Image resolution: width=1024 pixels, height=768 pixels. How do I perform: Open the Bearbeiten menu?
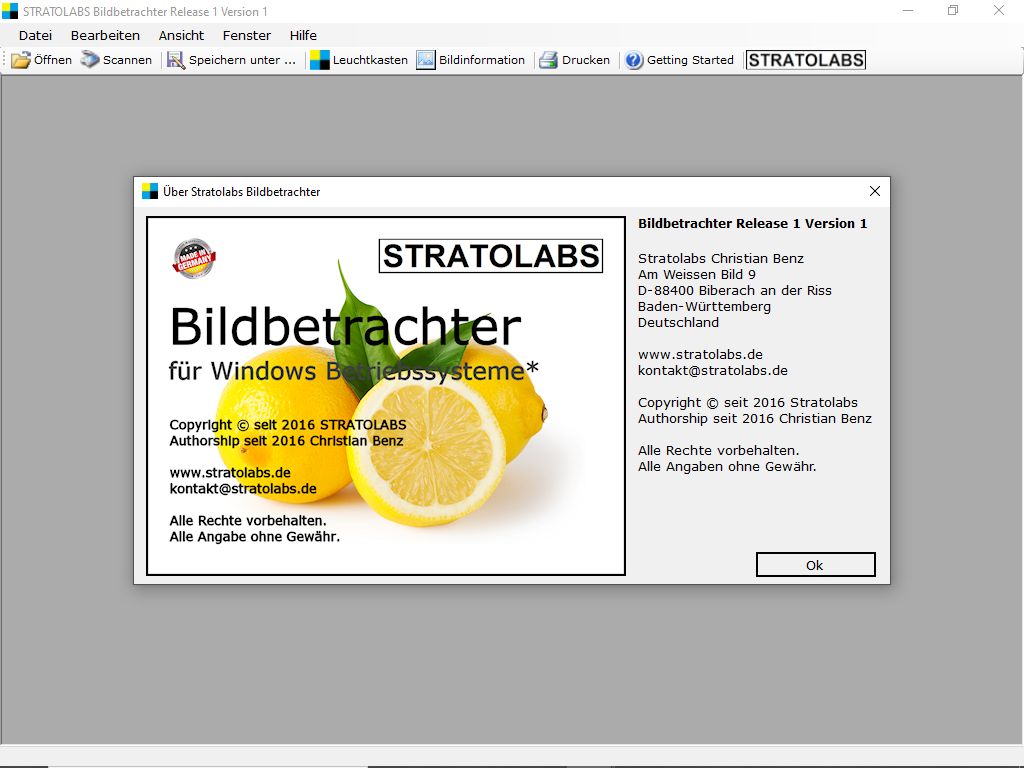click(x=105, y=35)
